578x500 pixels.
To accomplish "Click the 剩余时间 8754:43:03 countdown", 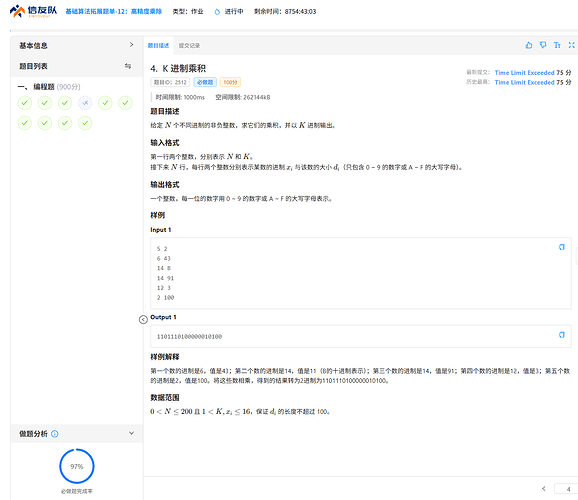I will click(x=285, y=11).
